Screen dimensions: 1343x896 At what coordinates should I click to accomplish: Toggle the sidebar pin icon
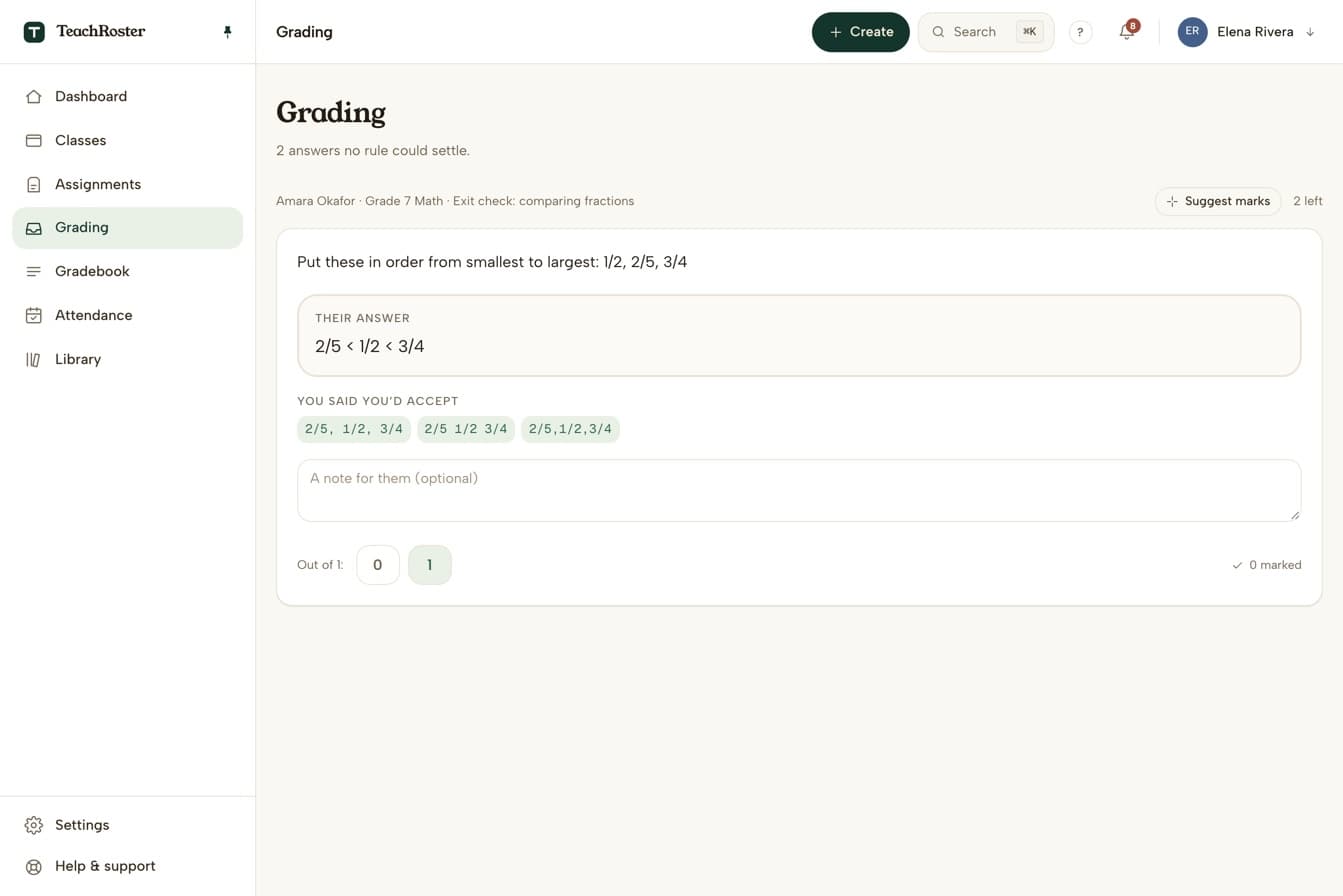227,32
